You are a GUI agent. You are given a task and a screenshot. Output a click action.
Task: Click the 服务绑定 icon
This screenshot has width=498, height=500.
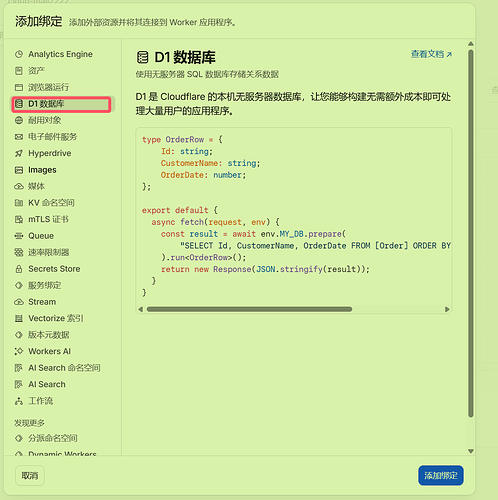(x=19, y=285)
